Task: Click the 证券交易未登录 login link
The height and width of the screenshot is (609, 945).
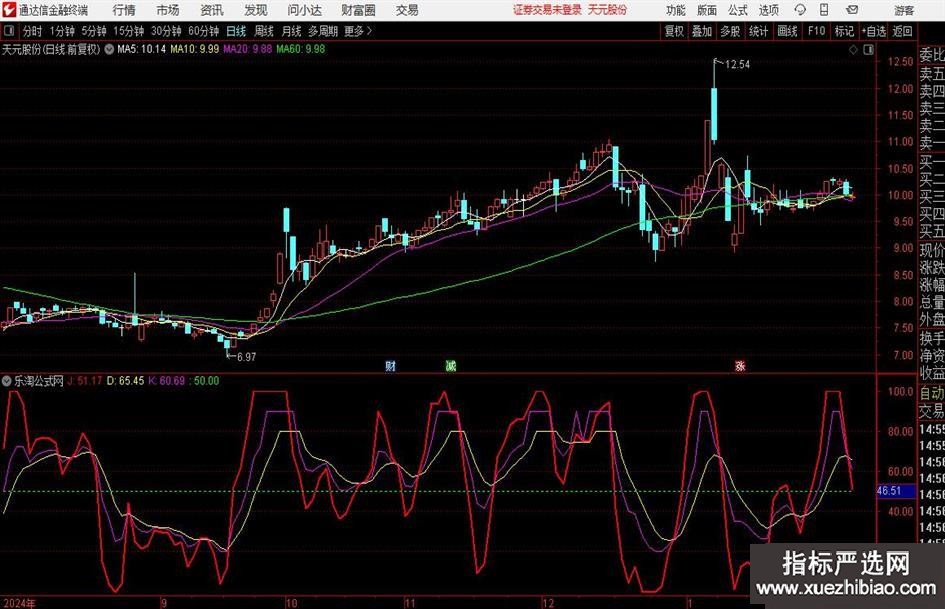Action: pos(547,10)
